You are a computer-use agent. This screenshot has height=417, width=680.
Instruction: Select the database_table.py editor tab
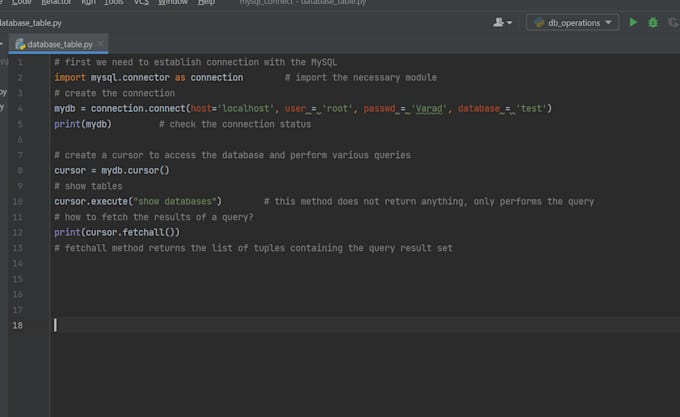click(58, 44)
